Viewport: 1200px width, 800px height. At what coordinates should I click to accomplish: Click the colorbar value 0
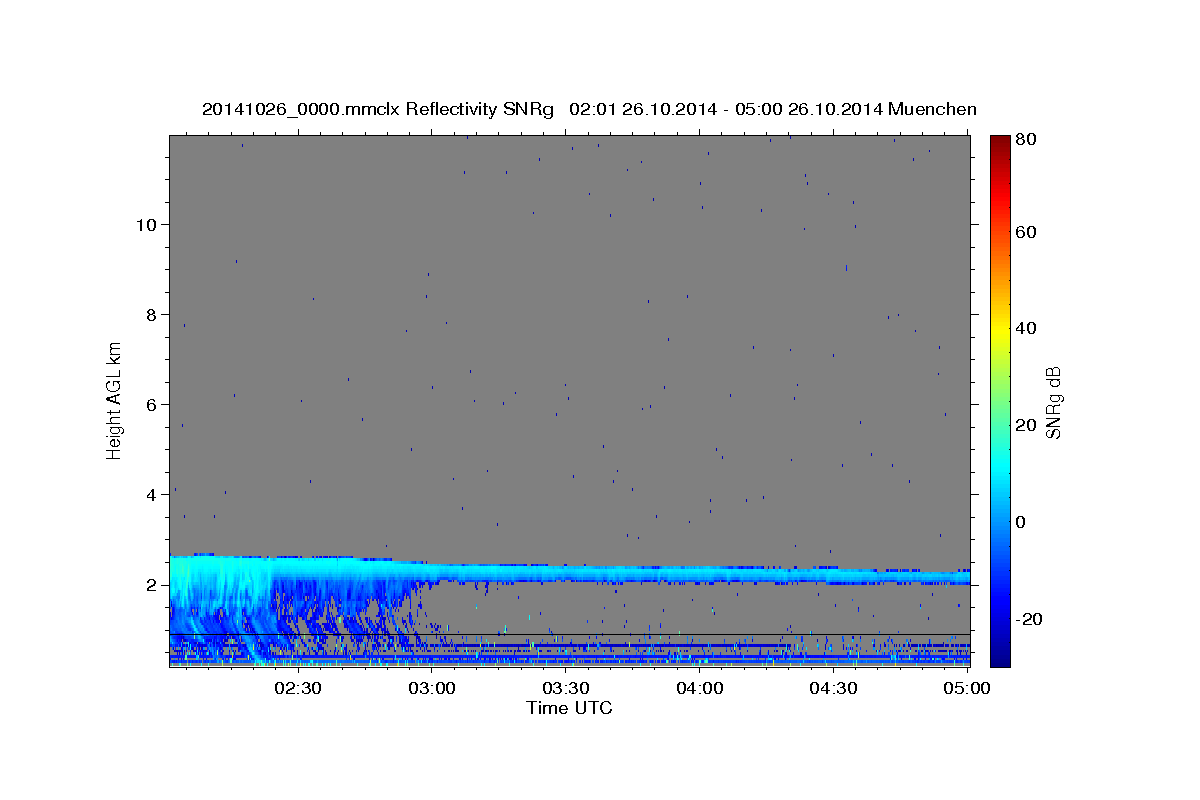(1023, 523)
